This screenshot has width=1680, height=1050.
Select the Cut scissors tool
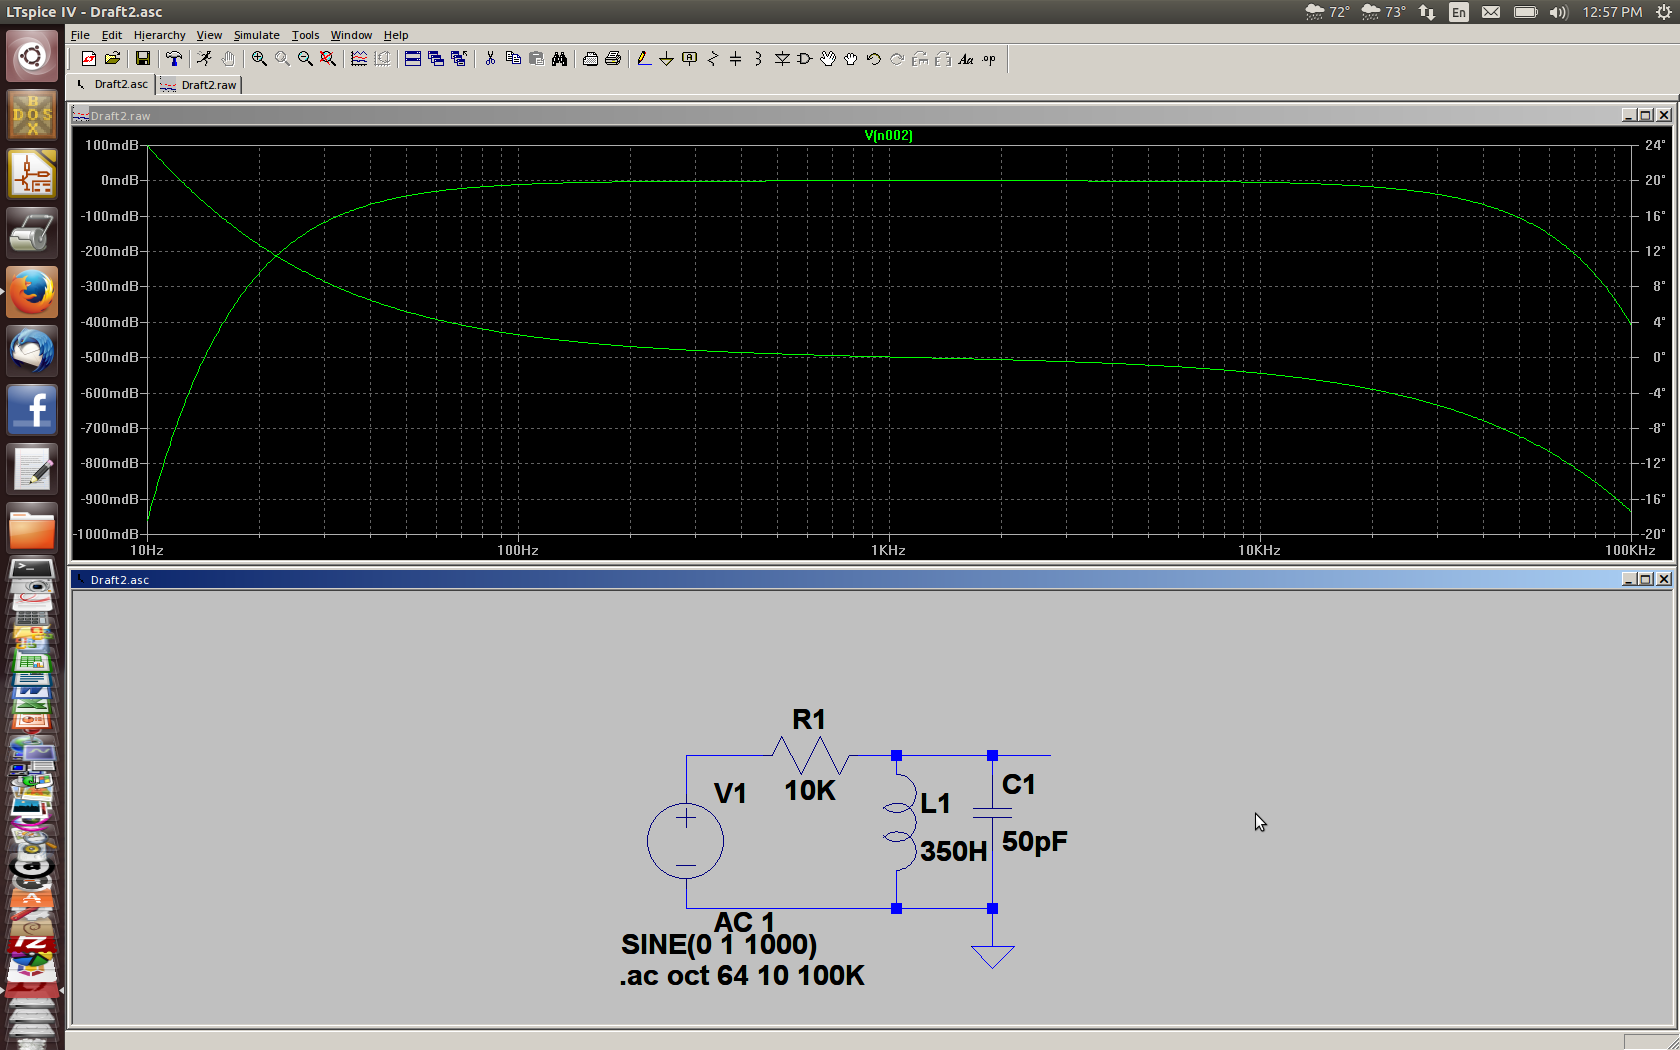pos(490,59)
